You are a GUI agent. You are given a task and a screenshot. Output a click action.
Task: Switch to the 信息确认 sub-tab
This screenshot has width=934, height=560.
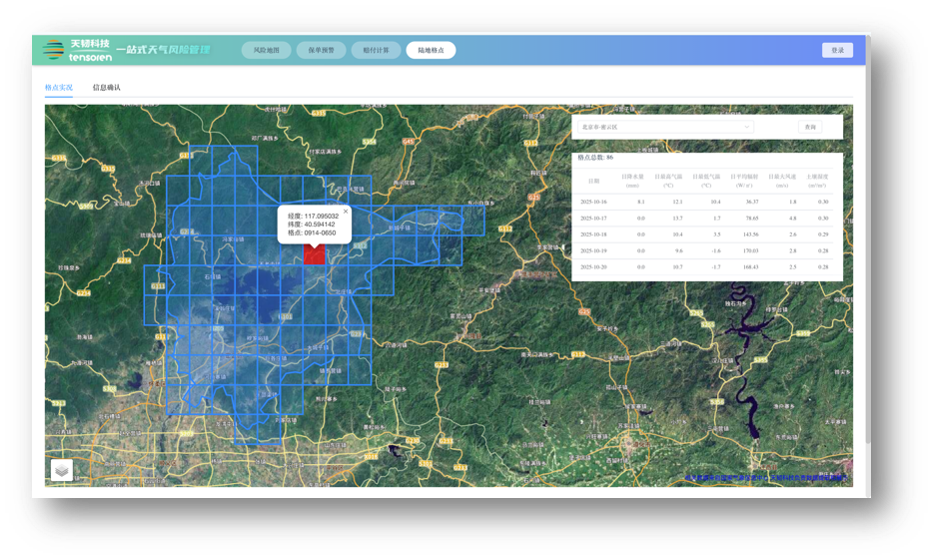[106, 88]
